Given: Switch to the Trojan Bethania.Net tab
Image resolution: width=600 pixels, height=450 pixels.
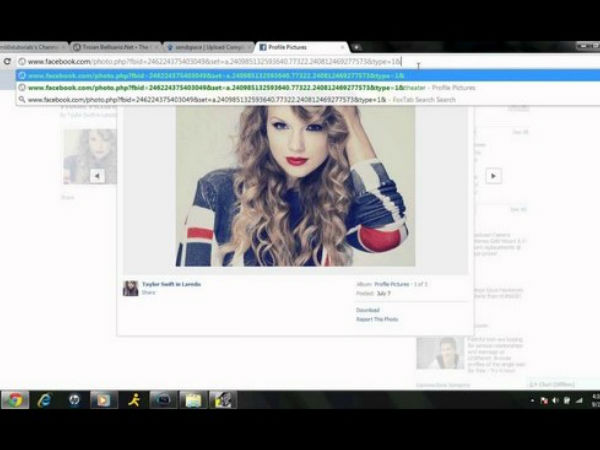Looking at the screenshot, I should click(x=114, y=47).
